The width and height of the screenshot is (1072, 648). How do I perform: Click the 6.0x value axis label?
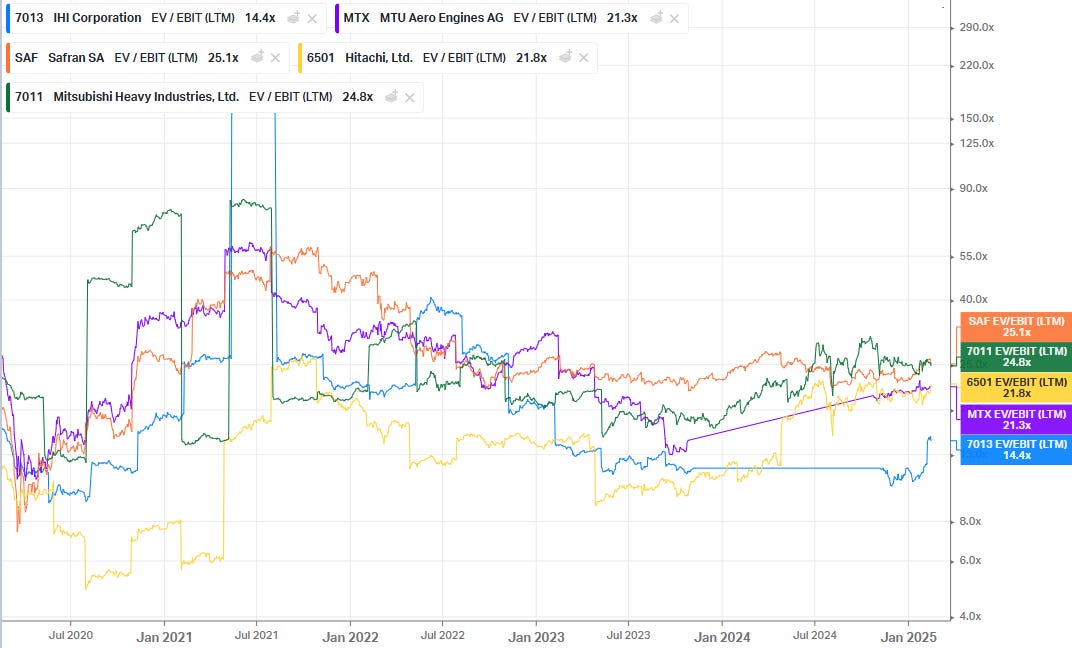click(971, 561)
